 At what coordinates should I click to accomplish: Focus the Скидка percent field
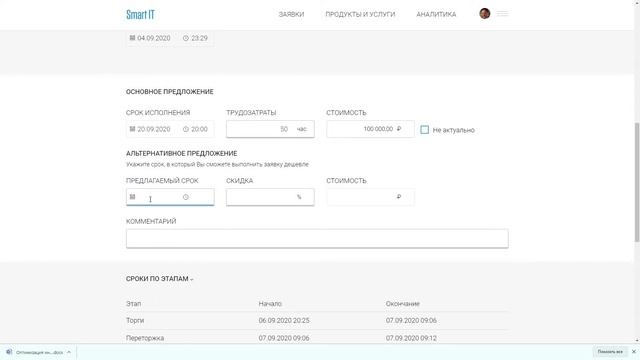tap(270, 197)
